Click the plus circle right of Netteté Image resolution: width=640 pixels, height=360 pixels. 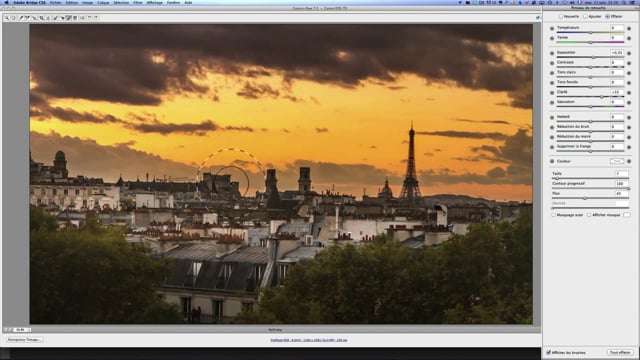(629, 118)
